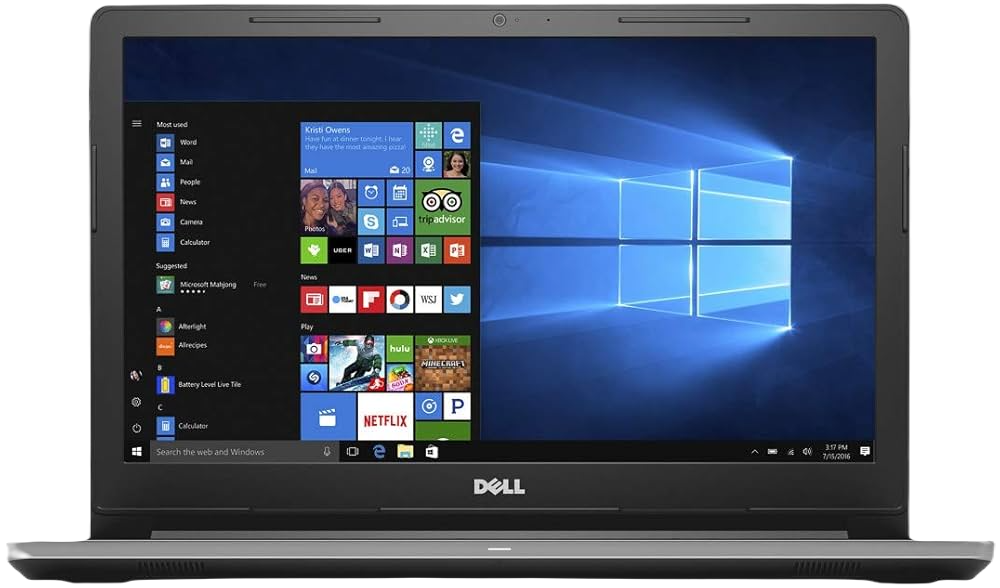Image resolution: width=1000 pixels, height=588 pixels.
Task: Click the Uber tile
Action: 342,250
